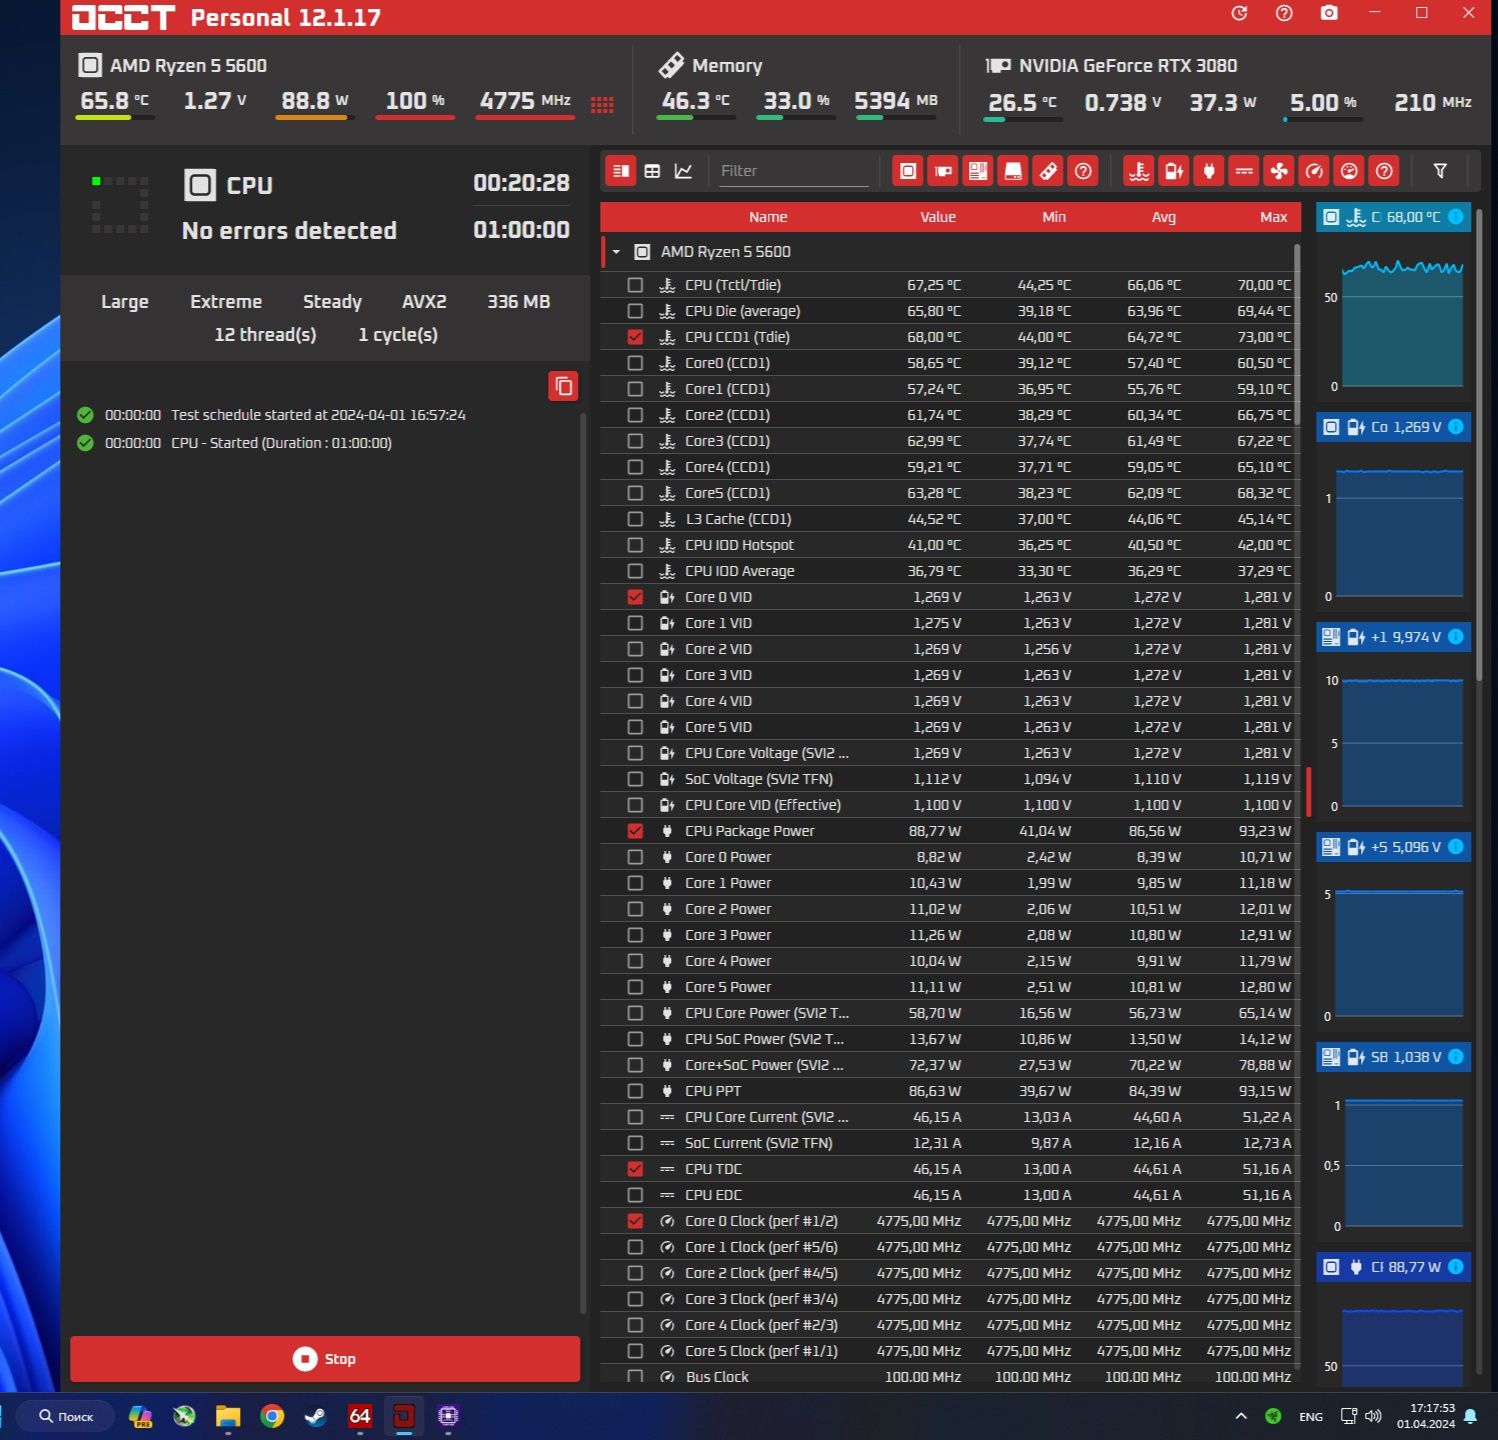Open the Steam taskbar icon
This screenshot has width=1498, height=1440.
pyautogui.click(x=315, y=1416)
